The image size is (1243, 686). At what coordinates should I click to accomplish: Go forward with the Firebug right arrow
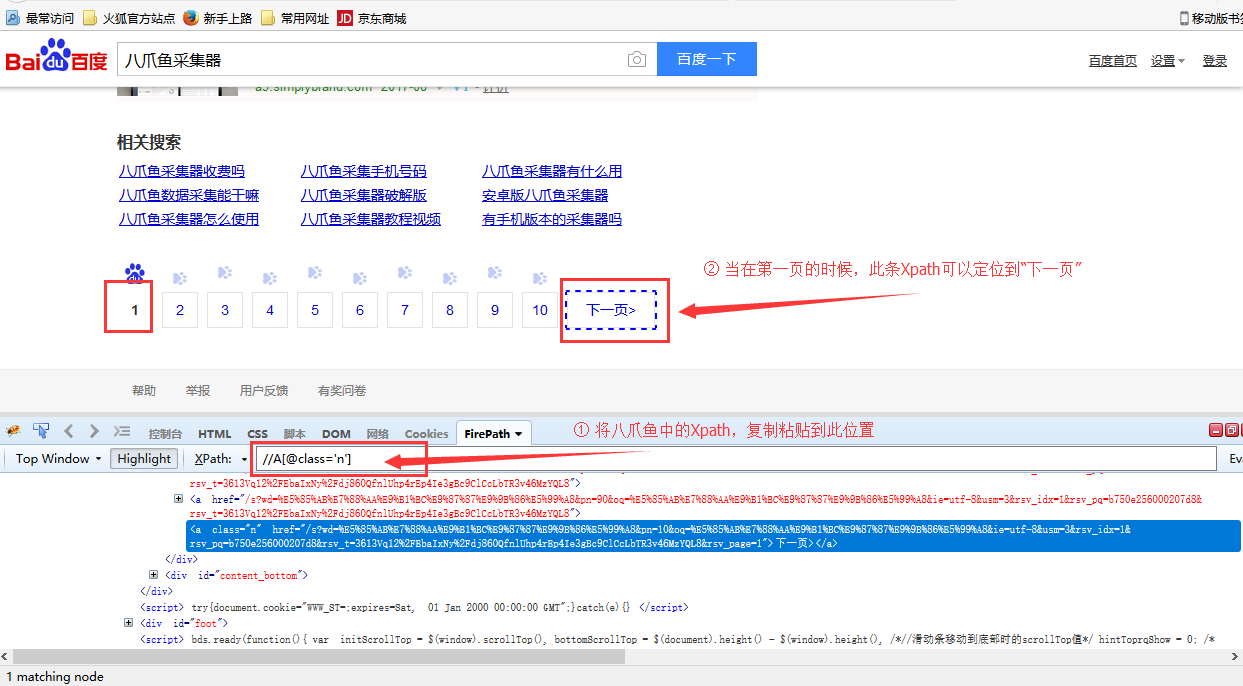(94, 432)
